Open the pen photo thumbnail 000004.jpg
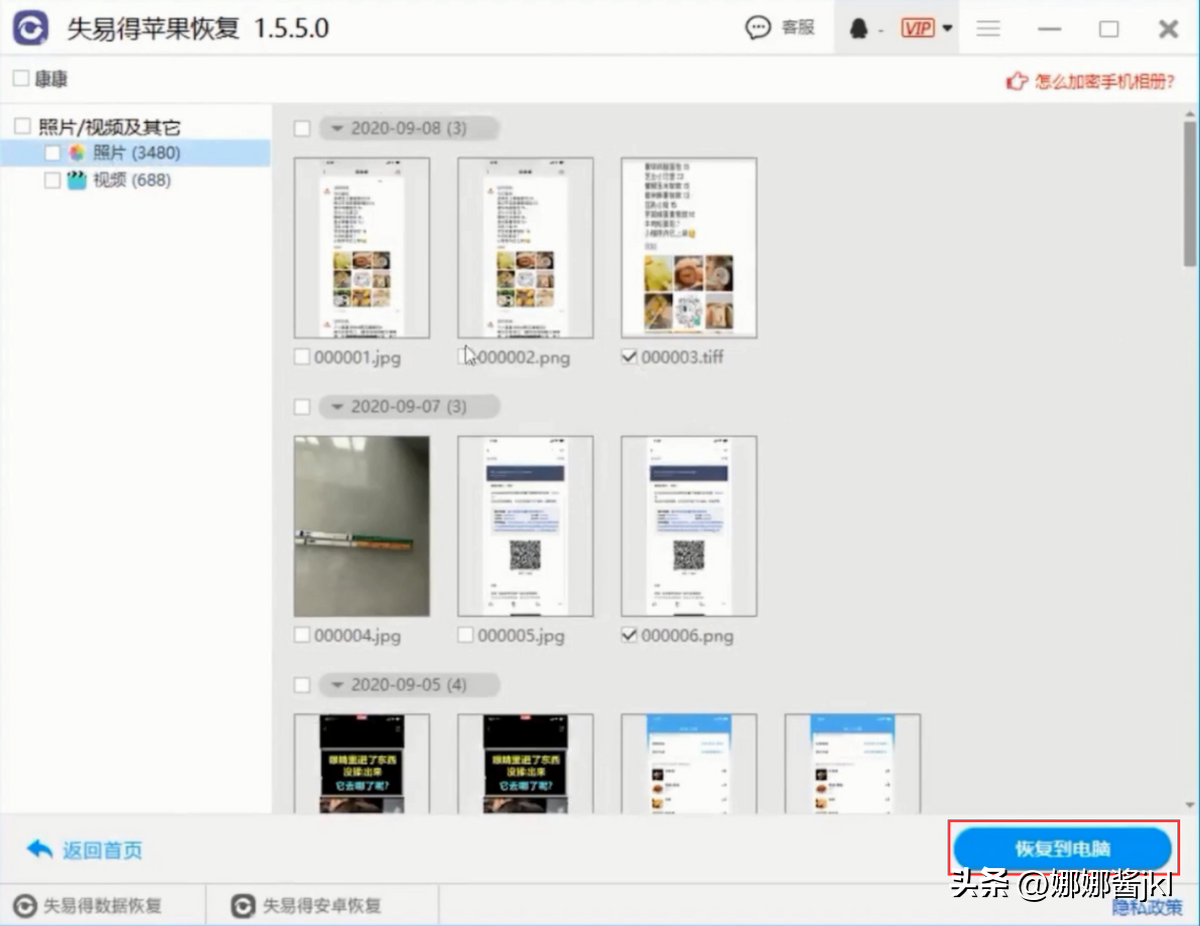 point(362,526)
